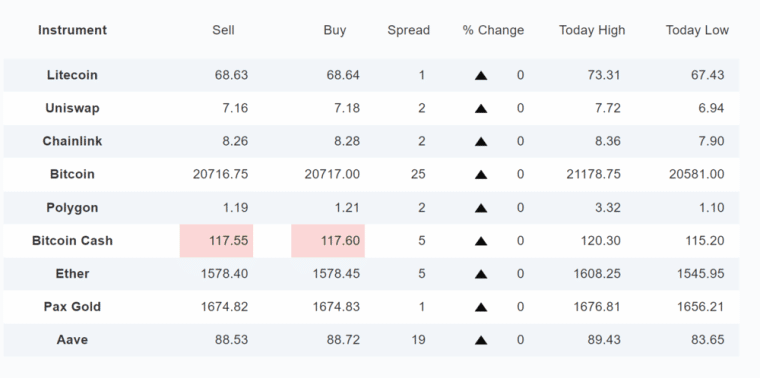Click the Pax Gold up-arrow change icon
Image resolution: width=760 pixels, height=378 pixels.
point(481,307)
